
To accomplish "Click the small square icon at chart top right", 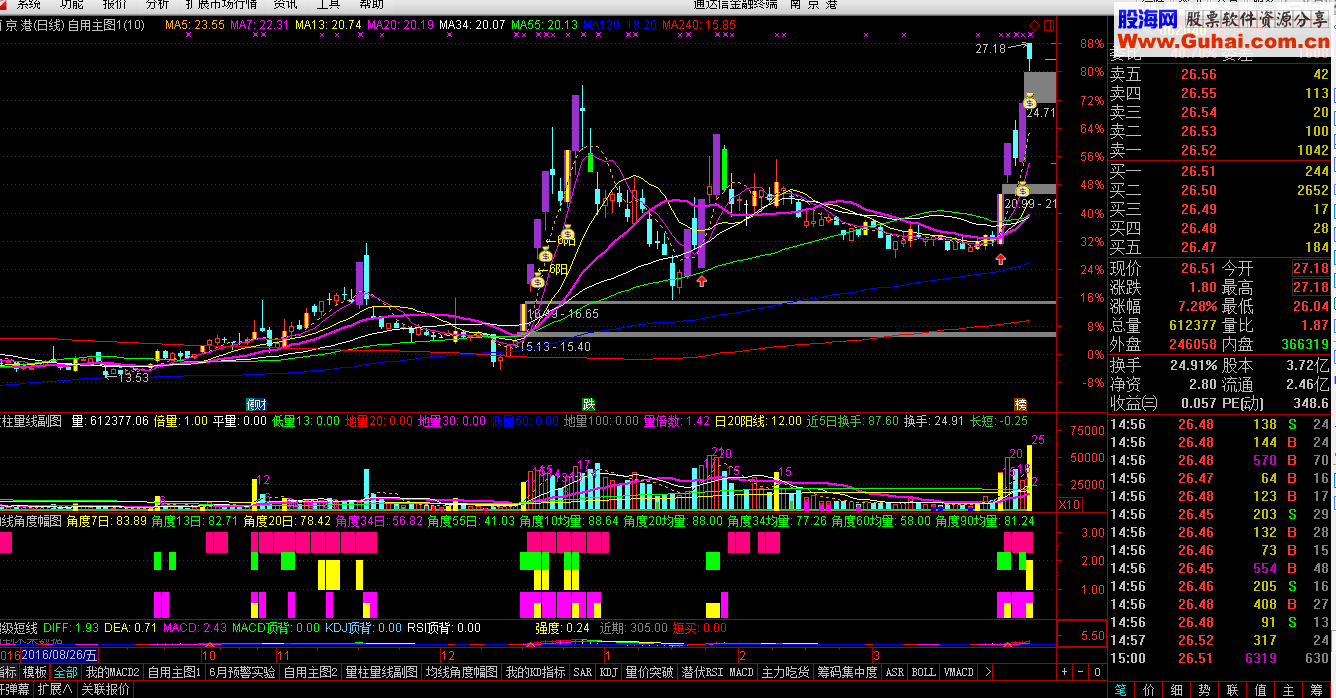I will (x=1048, y=24).
